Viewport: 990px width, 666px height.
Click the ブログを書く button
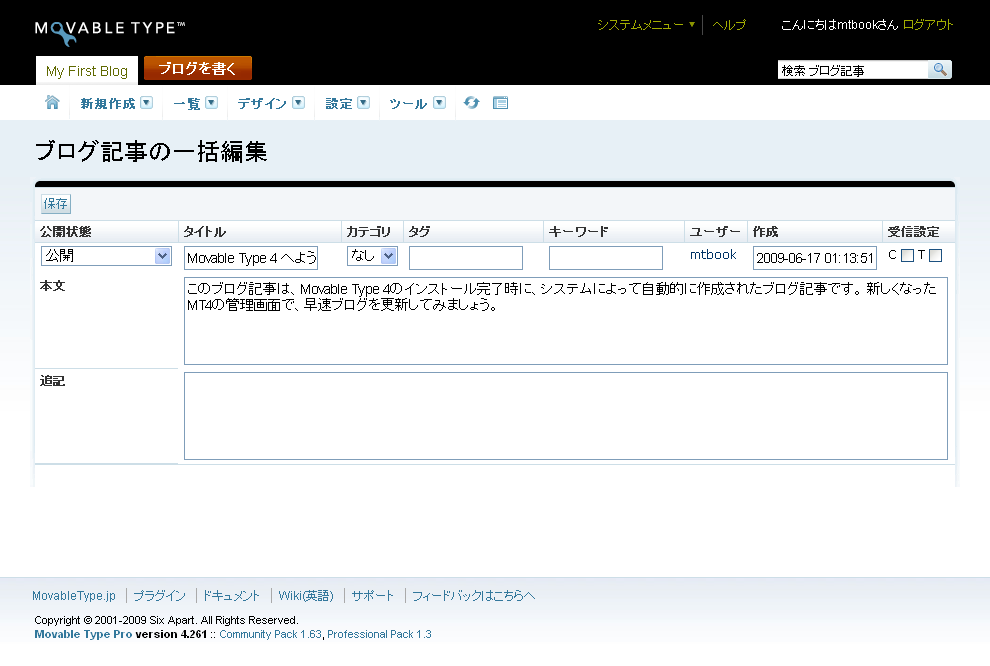click(x=198, y=68)
